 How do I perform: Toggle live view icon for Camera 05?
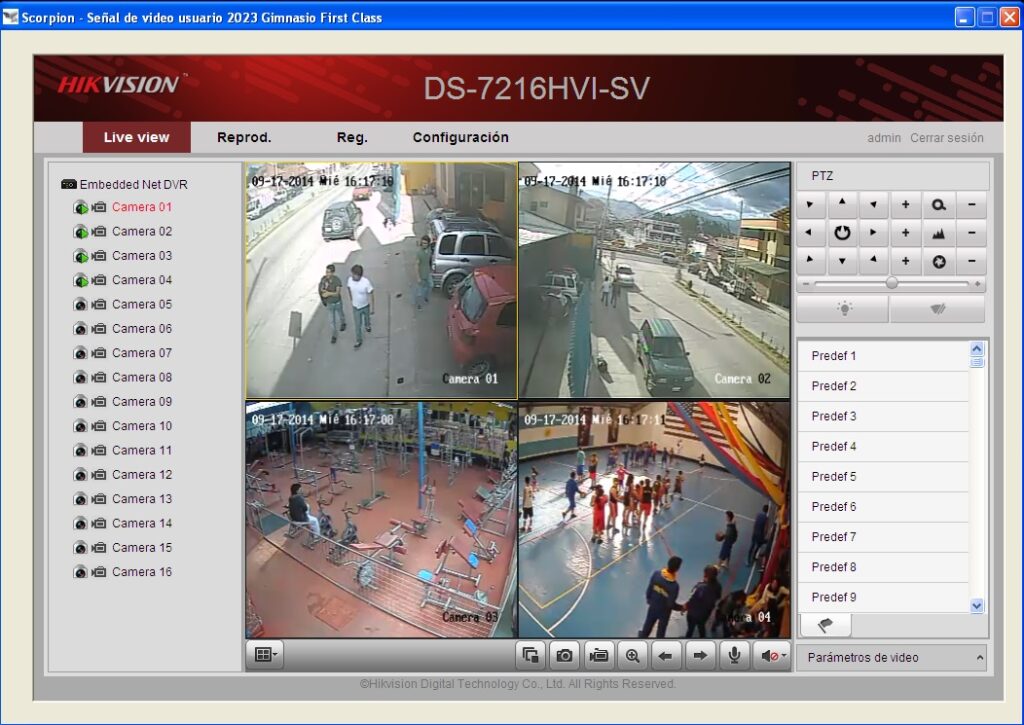80,305
